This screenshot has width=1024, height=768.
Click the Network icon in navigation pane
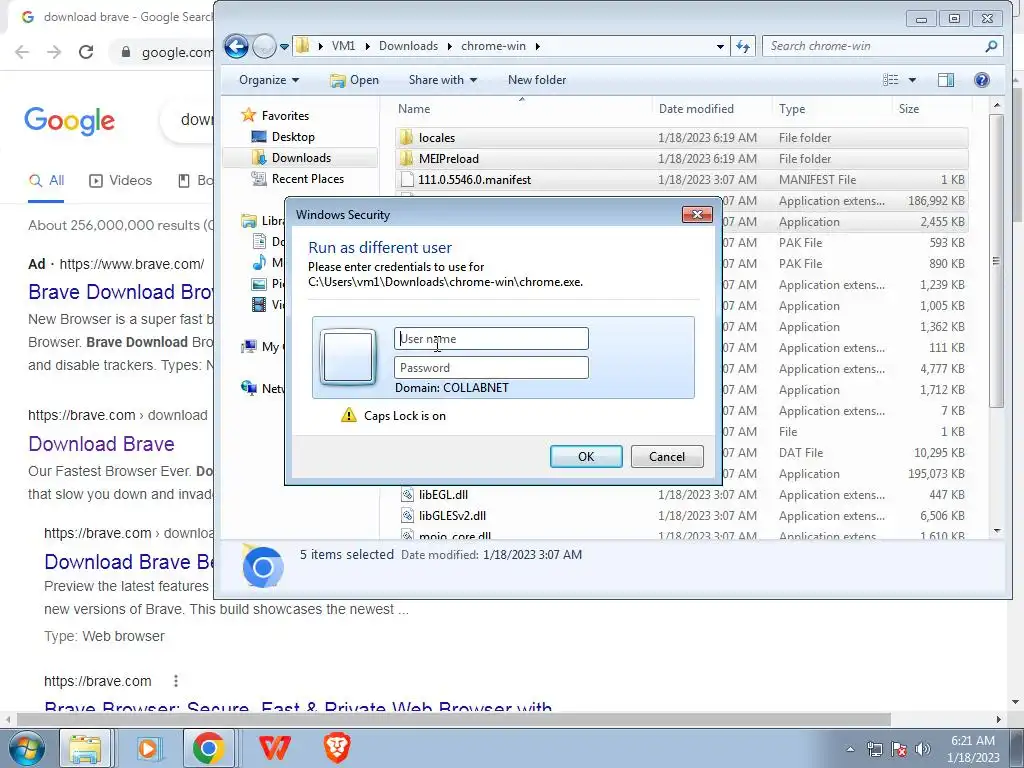249,388
